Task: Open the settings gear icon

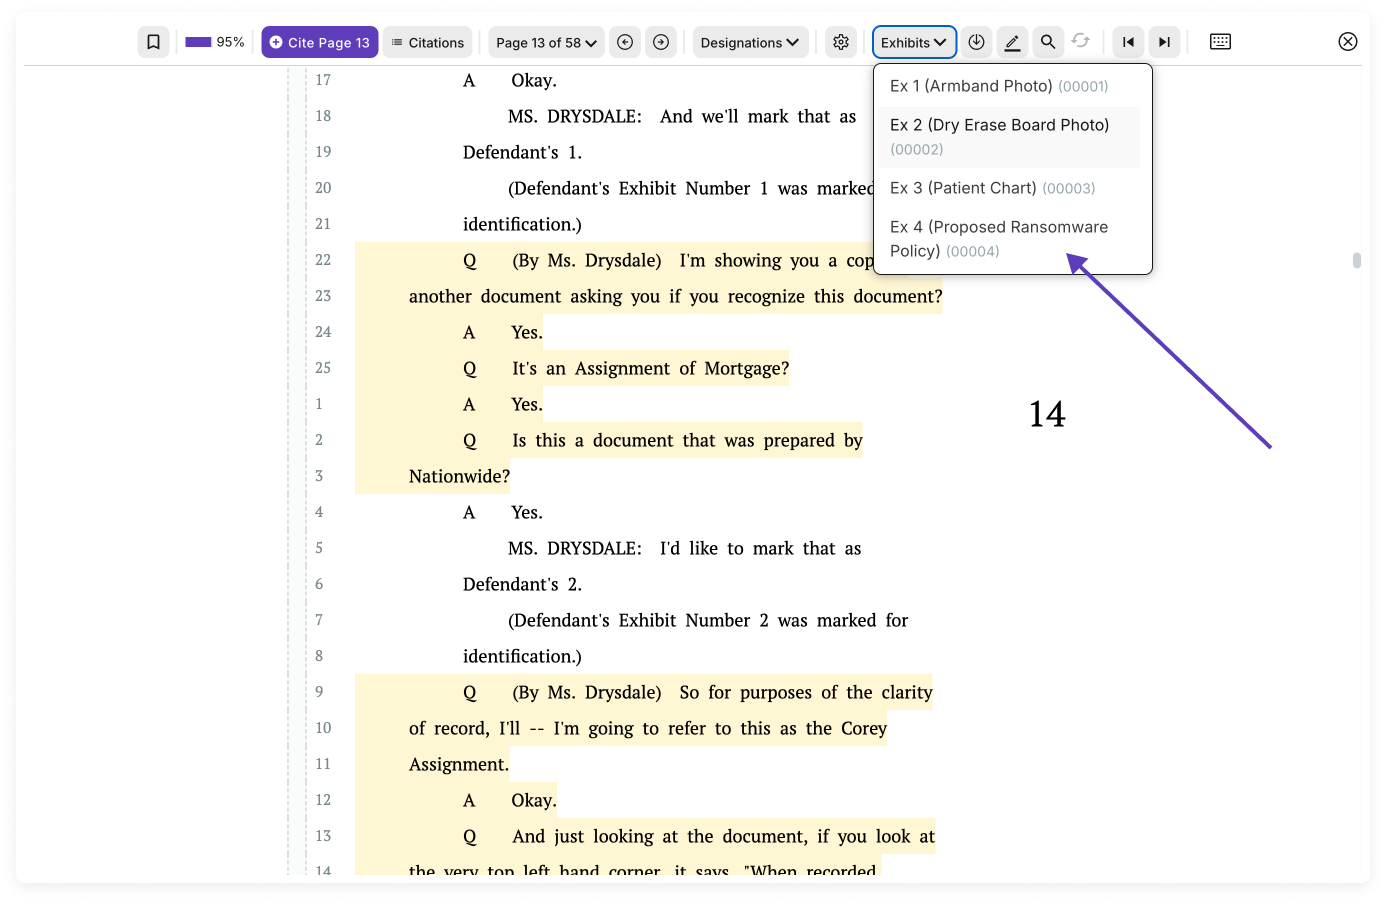Action: (x=841, y=41)
